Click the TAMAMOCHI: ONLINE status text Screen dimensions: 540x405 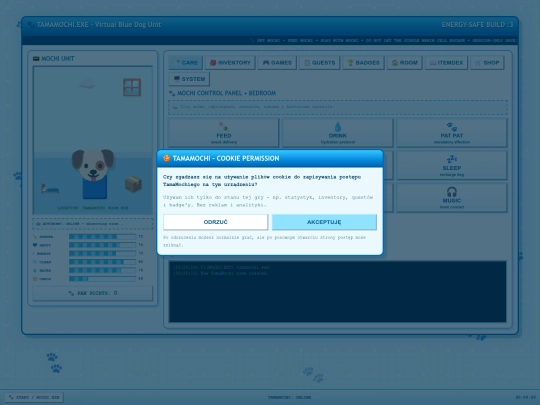point(289,397)
